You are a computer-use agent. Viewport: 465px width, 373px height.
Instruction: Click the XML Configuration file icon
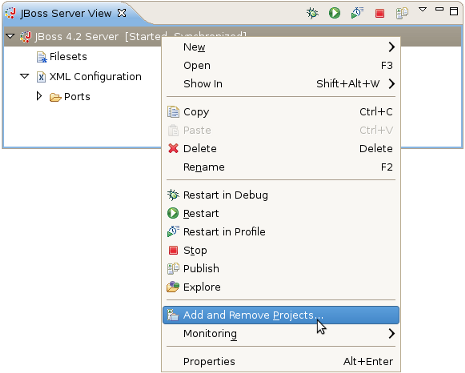[41, 77]
